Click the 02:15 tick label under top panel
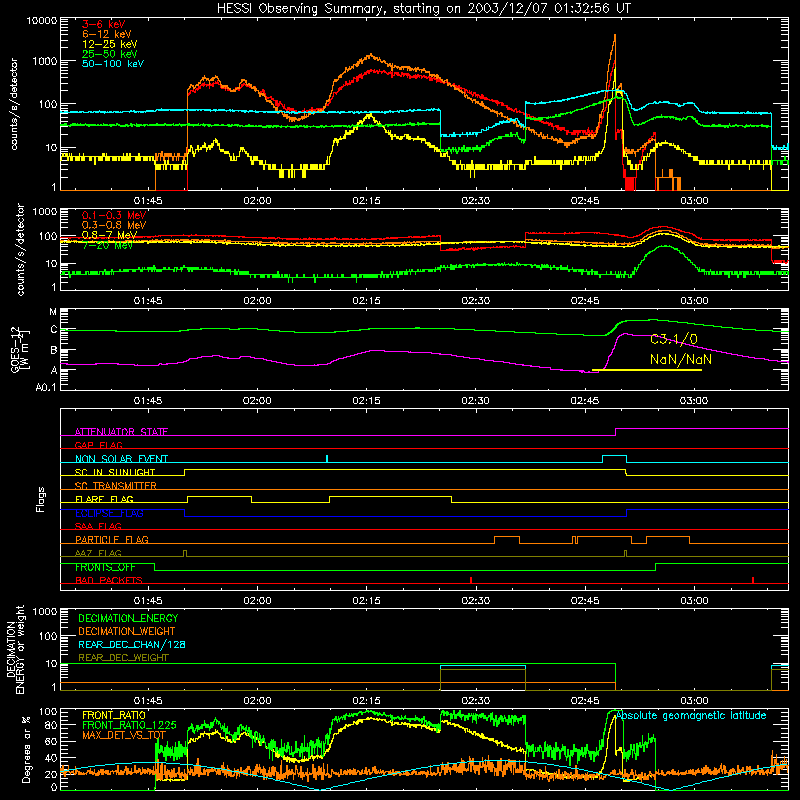The width and height of the screenshot is (800, 800). (x=366, y=201)
